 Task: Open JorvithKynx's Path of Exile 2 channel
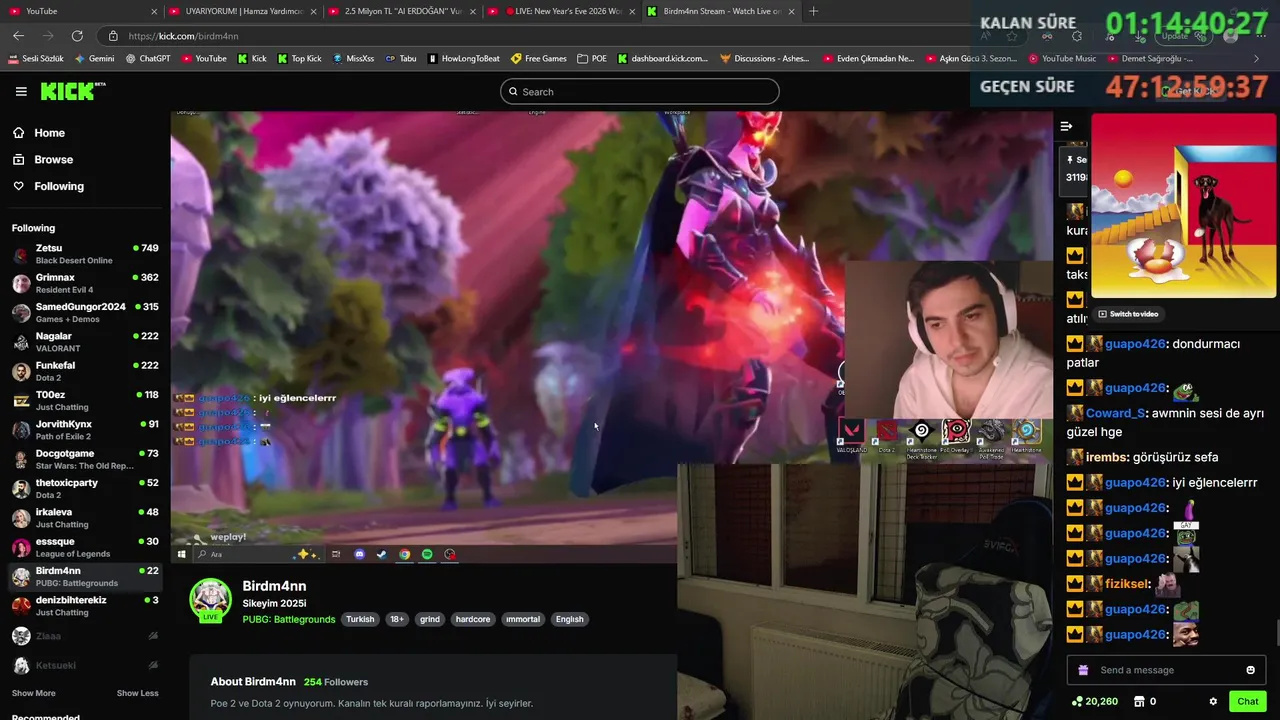85,430
